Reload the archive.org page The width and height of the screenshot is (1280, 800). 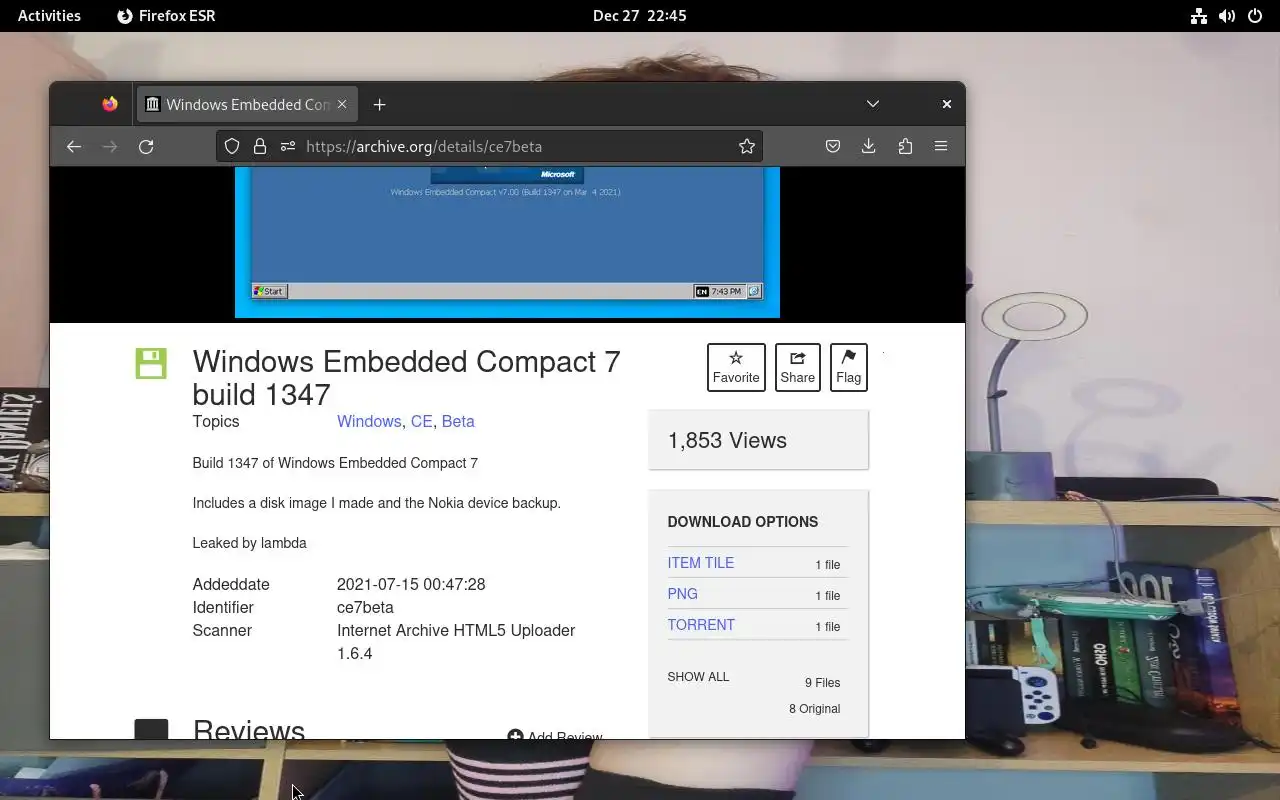coord(146,146)
